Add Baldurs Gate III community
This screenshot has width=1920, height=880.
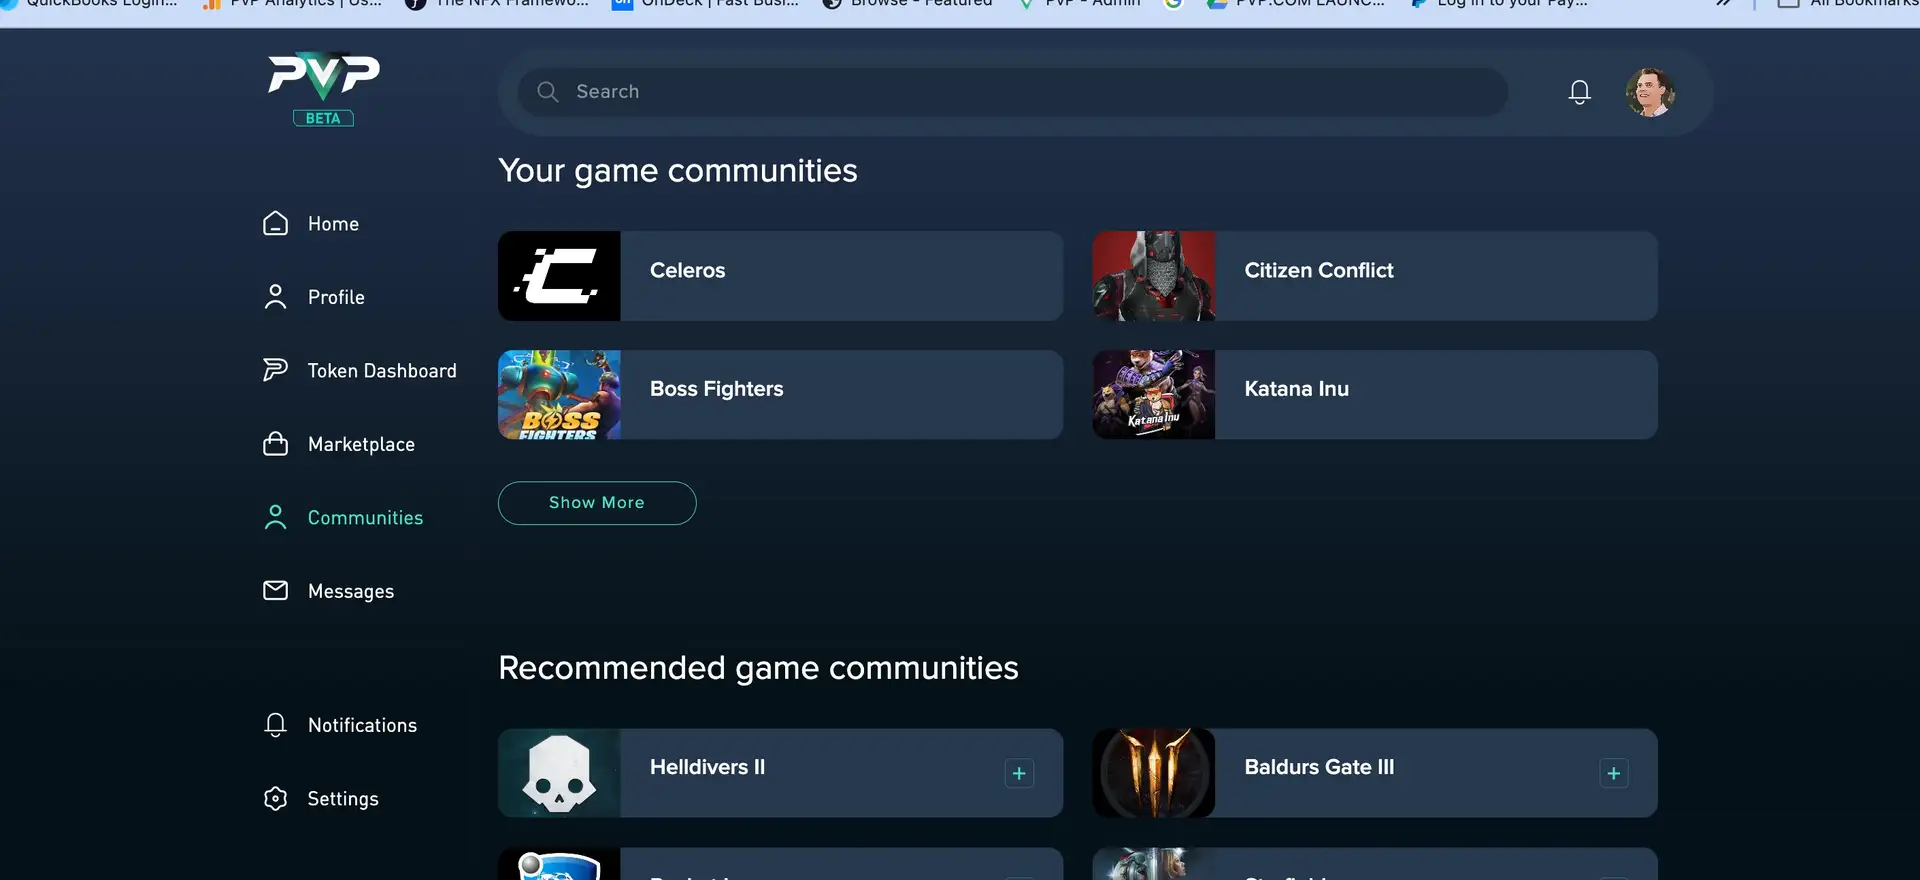click(1613, 773)
